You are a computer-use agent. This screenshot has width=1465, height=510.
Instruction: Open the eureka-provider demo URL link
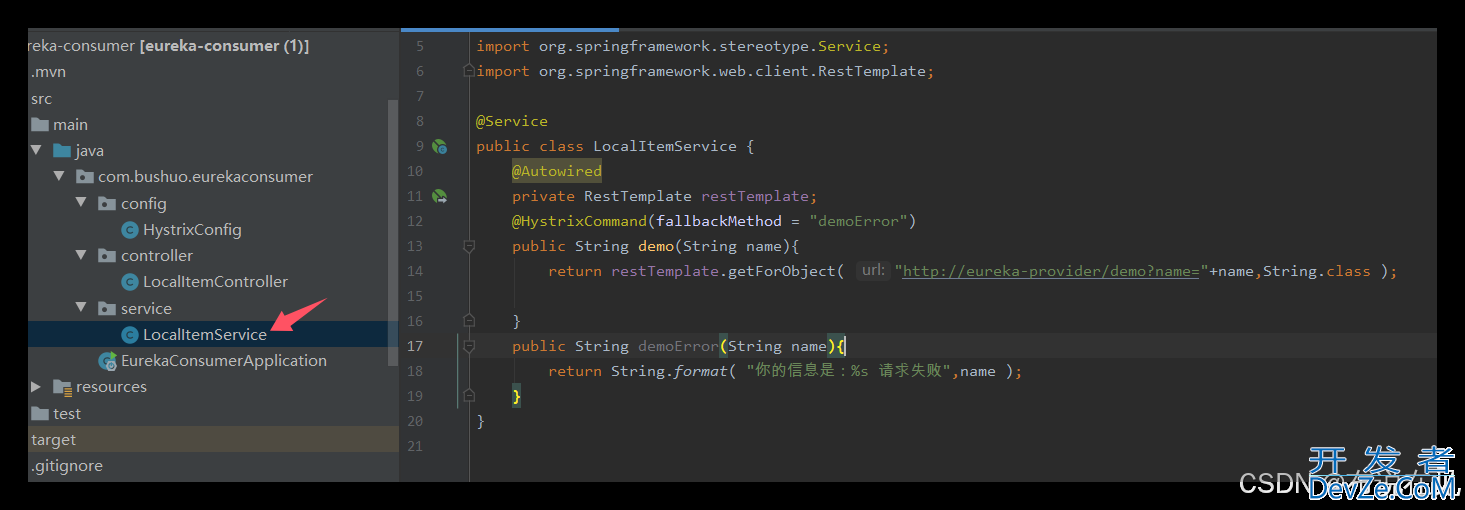1051,271
